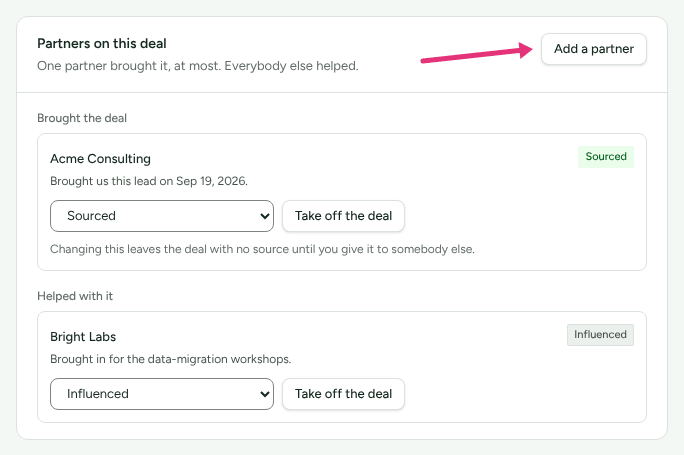Screen dimensions: 684x455
Task: Click the 'Changing this leaves the deal' note
Action: point(262,249)
